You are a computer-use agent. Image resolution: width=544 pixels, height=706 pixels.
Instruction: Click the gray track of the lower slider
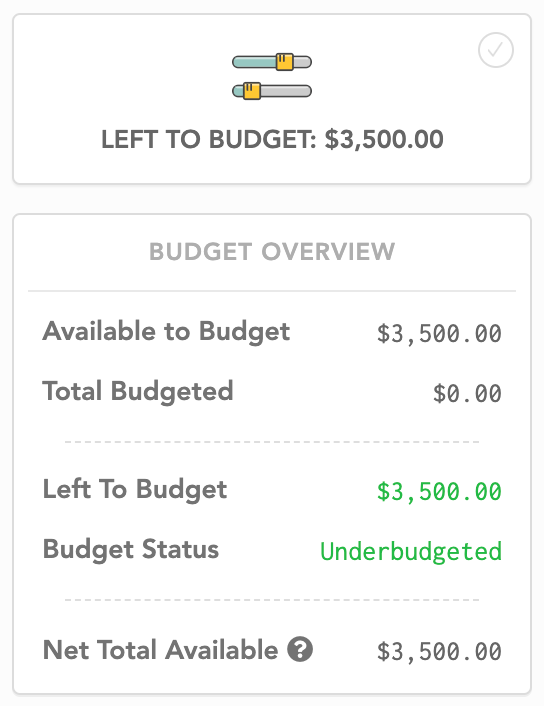[x=286, y=91]
